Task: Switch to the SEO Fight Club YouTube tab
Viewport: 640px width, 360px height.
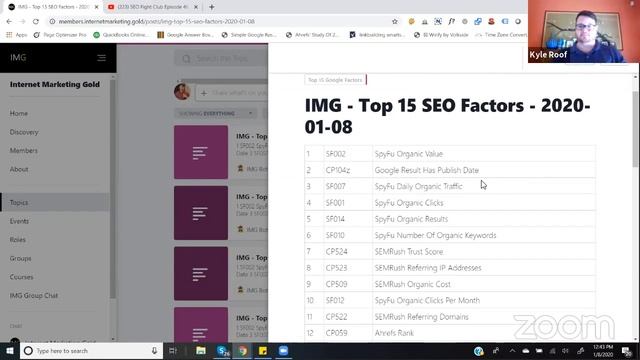Action: pyautogui.click(x=153, y=7)
